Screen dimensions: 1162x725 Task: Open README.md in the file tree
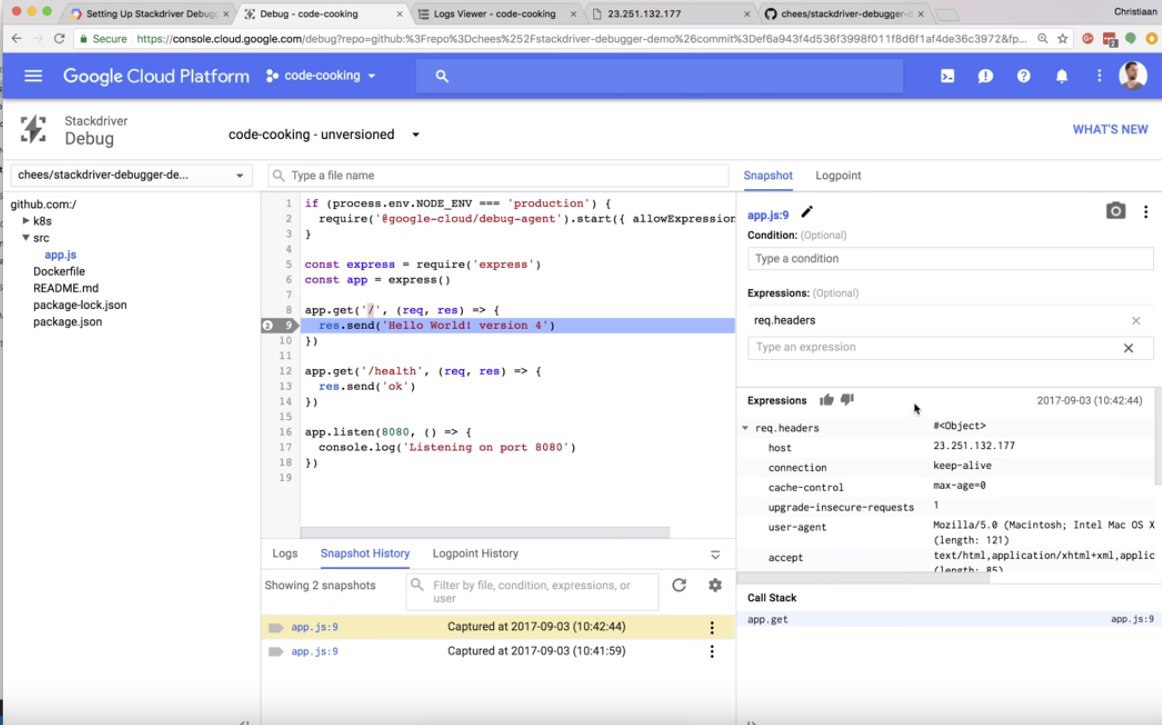(65, 288)
